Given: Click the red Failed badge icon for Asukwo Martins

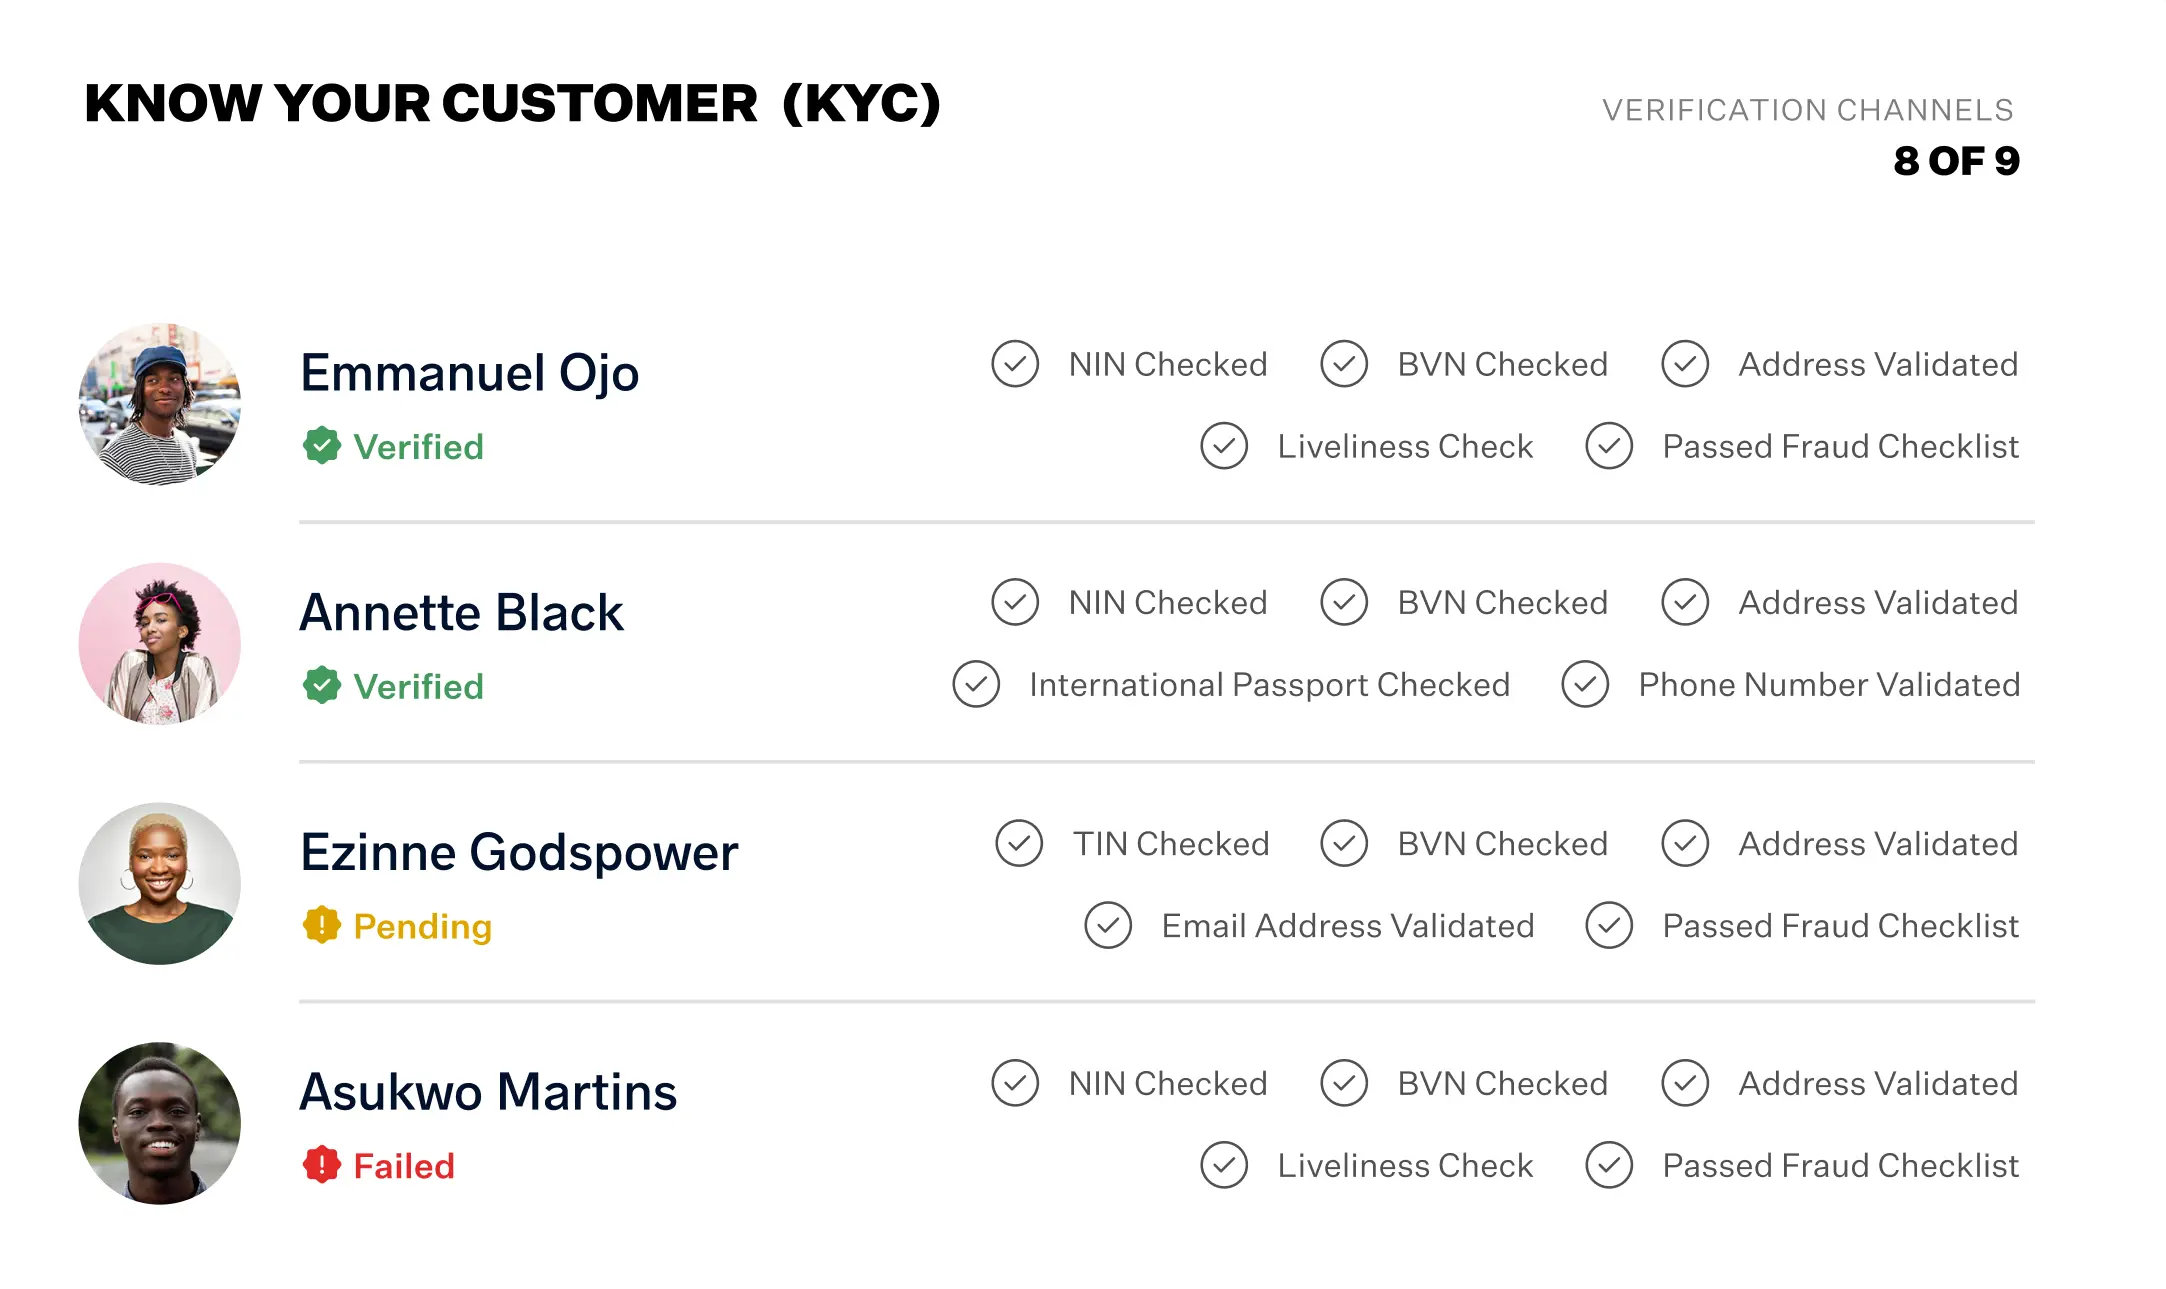Looking at the screenshot, I should pyautogui.click(x=322, y=1165).
